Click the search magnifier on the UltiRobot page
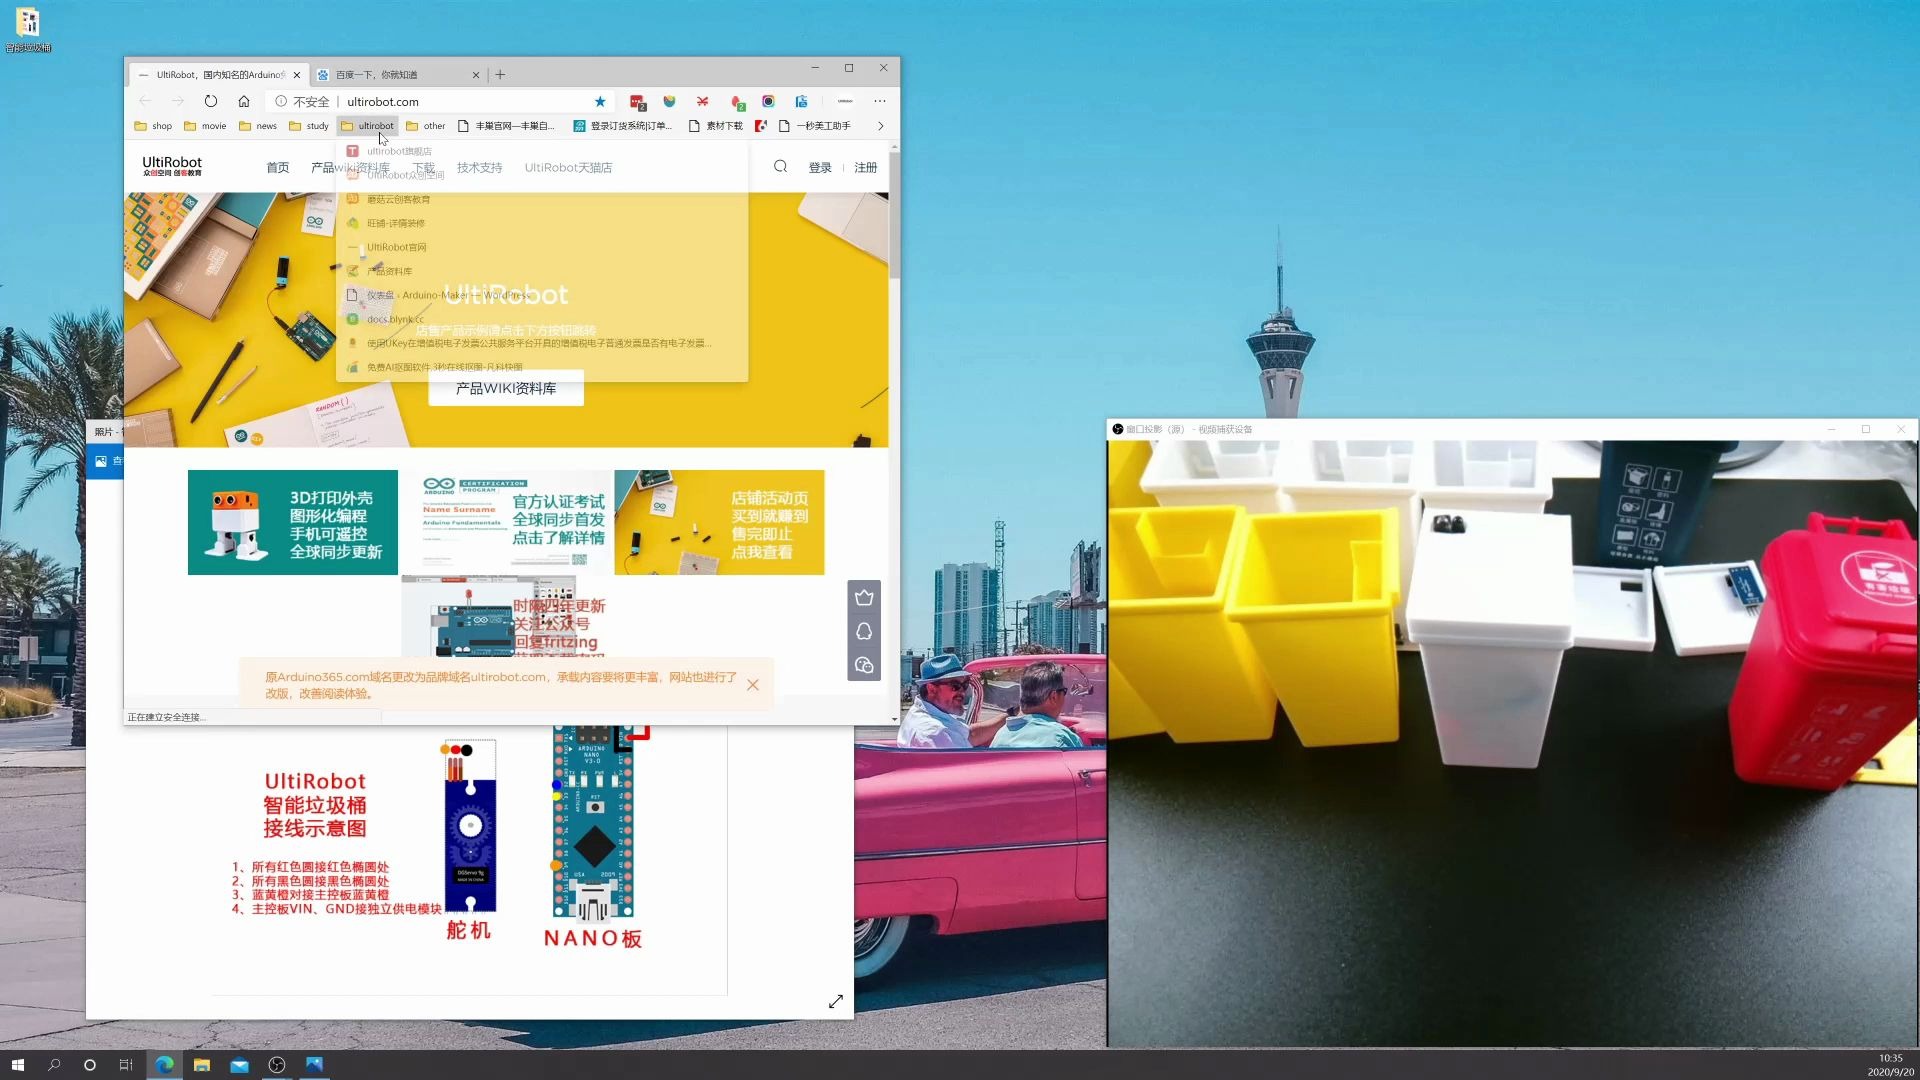The height and width of the screenshot is (1080, 1920). tap(781, 167)
